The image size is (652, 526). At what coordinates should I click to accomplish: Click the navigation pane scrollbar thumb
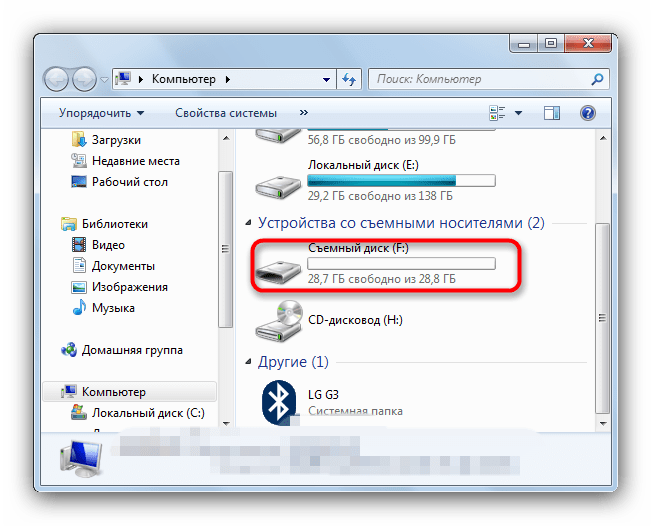[x=225, y=249]
